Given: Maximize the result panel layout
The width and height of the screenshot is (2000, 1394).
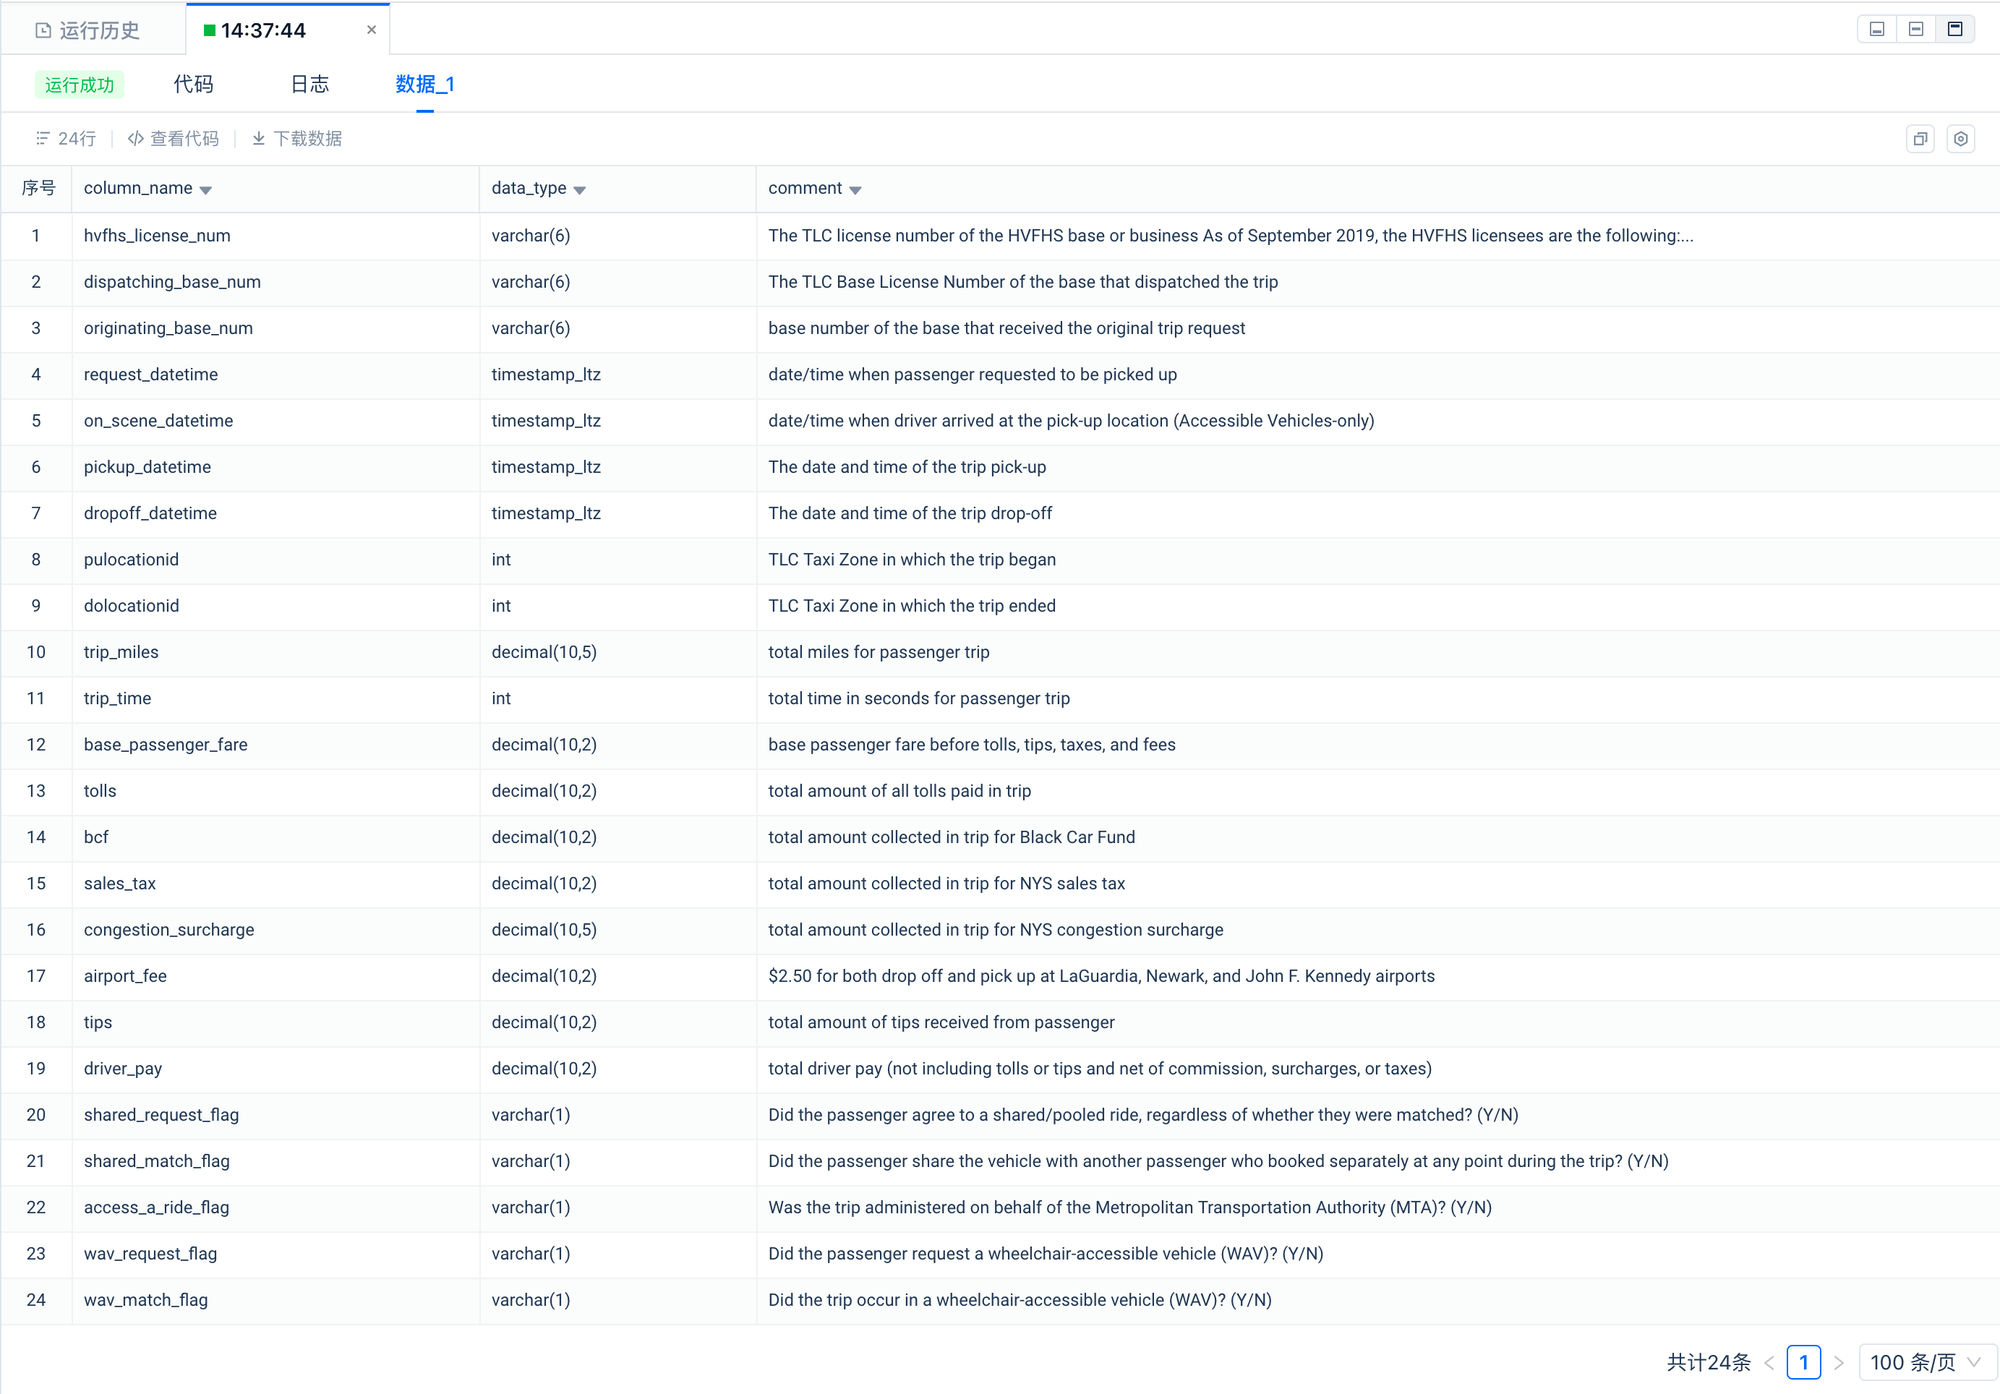Looking at the screenshot, I should click(1955, 29).
